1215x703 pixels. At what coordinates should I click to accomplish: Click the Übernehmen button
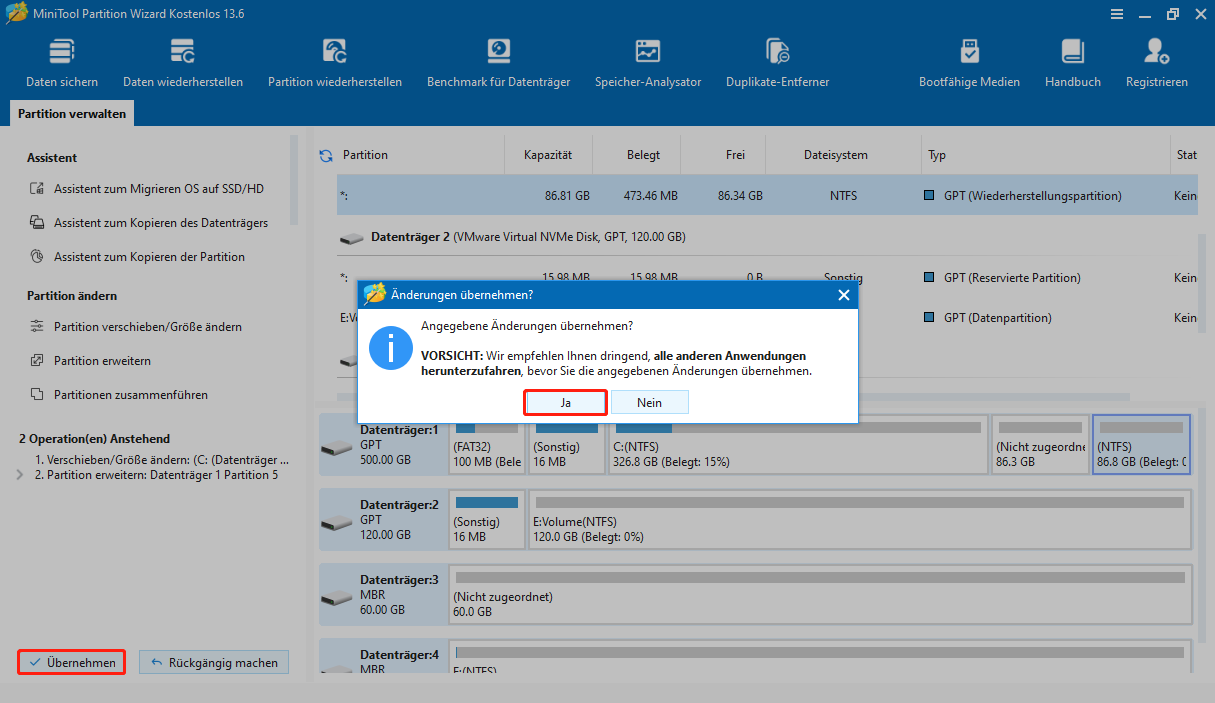click(72, 662)
